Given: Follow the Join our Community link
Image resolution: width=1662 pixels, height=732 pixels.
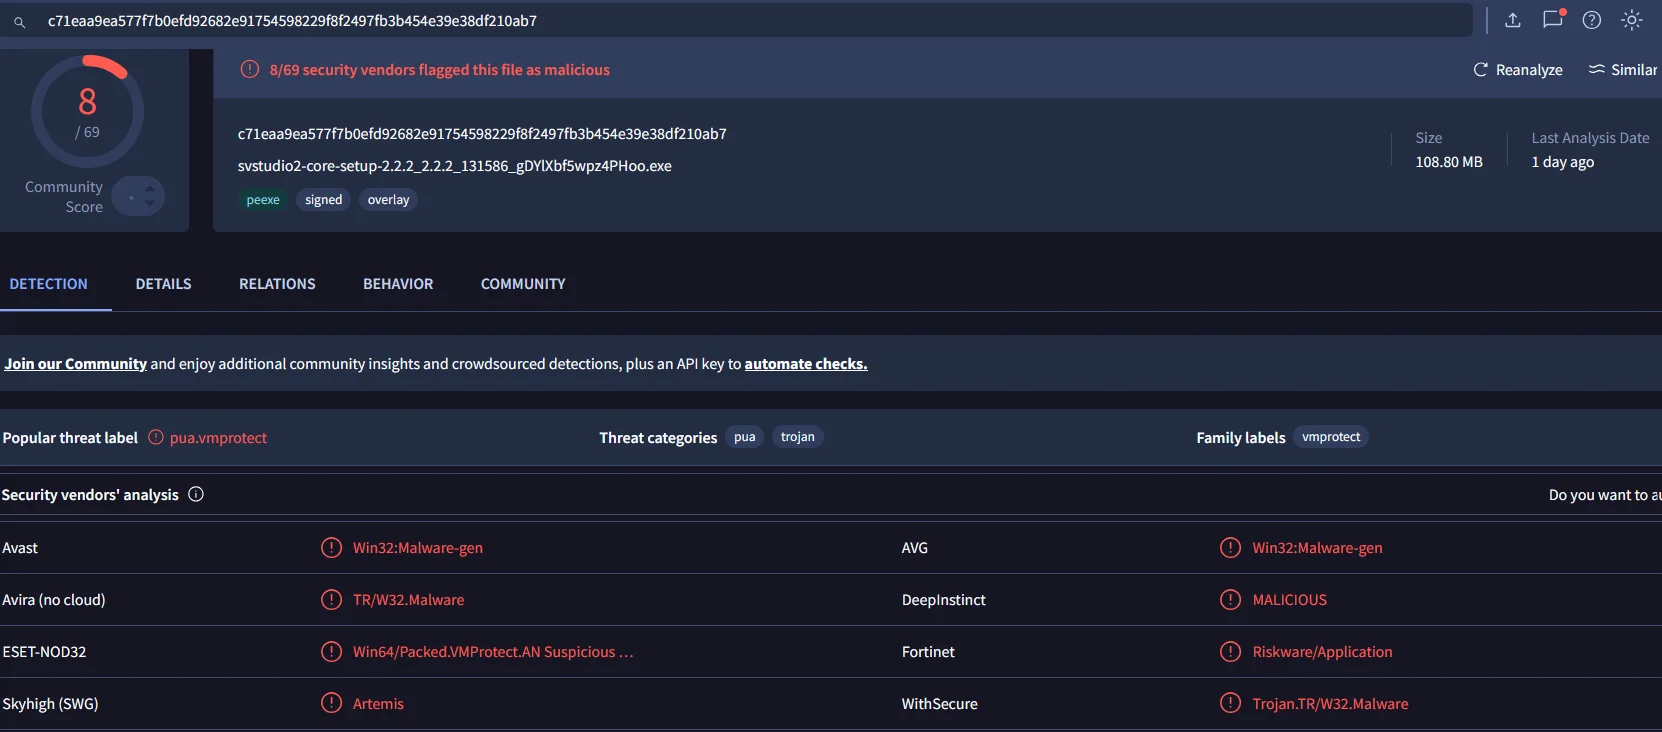Looking at the screenshot, I should (76, 364).
